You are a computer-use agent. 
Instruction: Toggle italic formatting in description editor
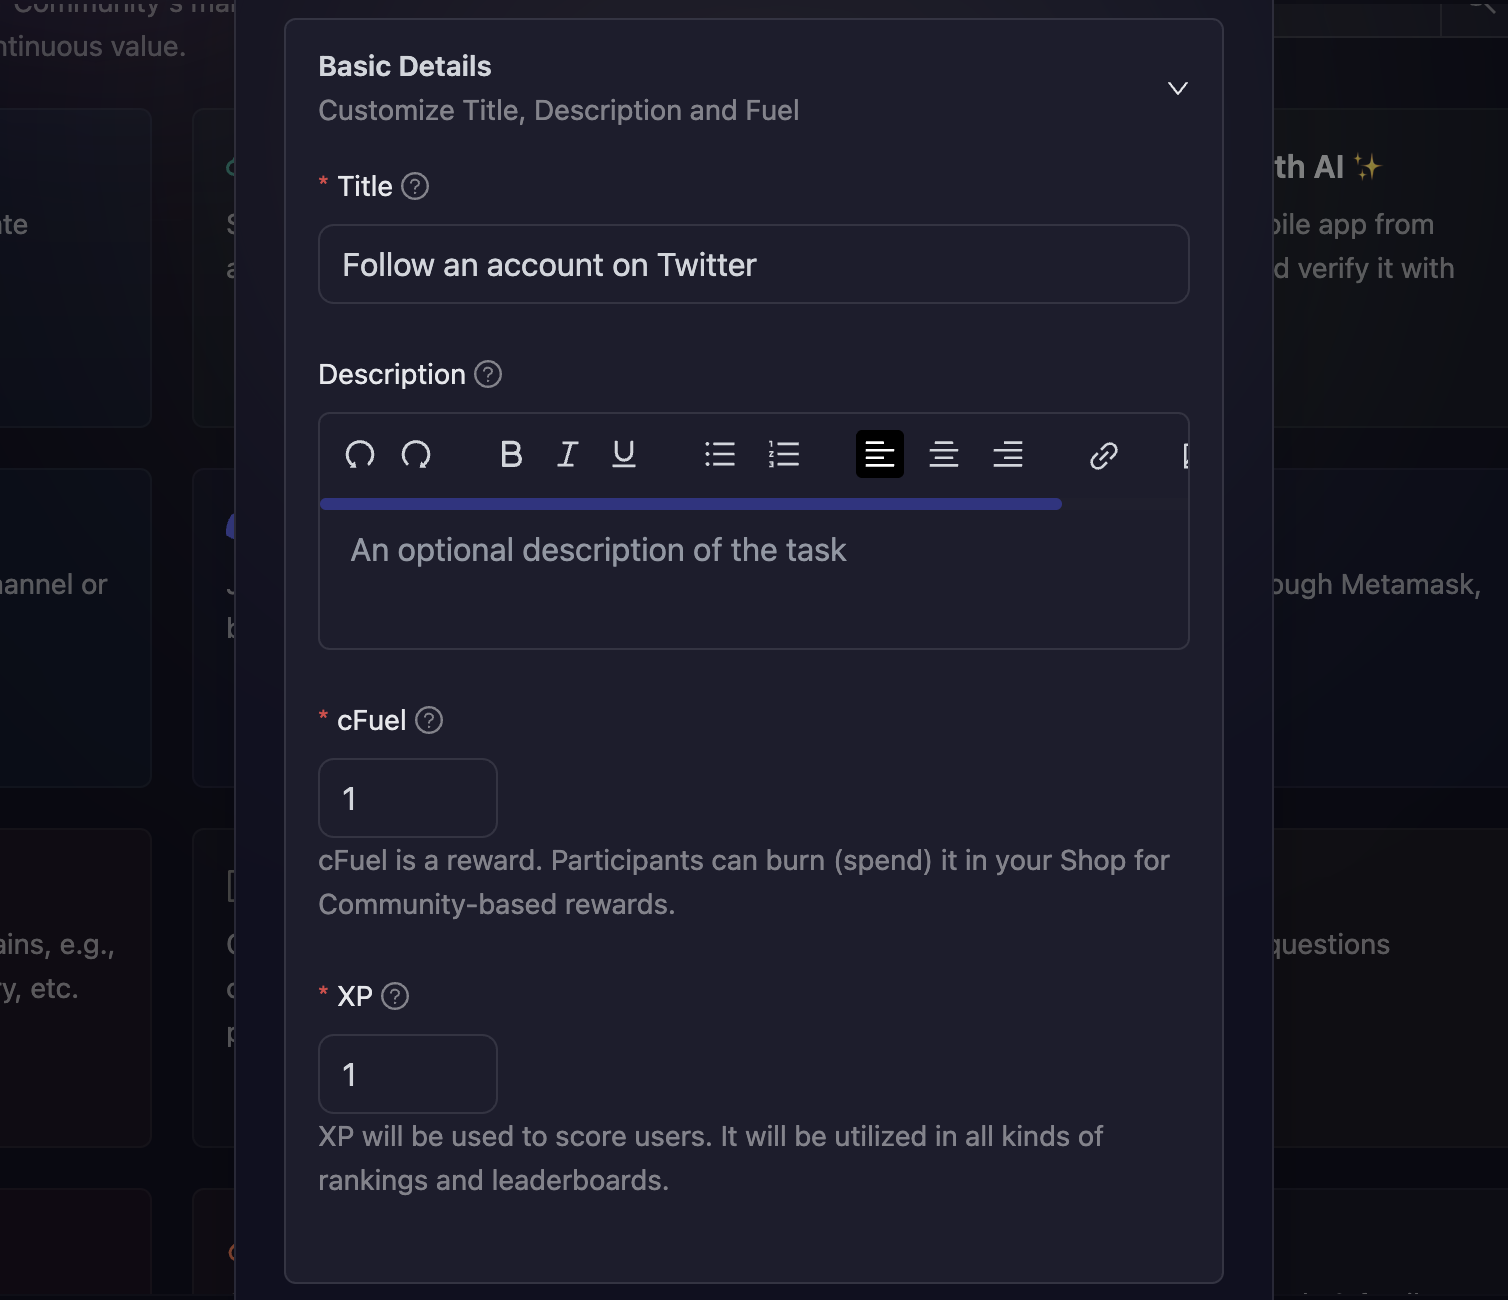pos(567,455)
